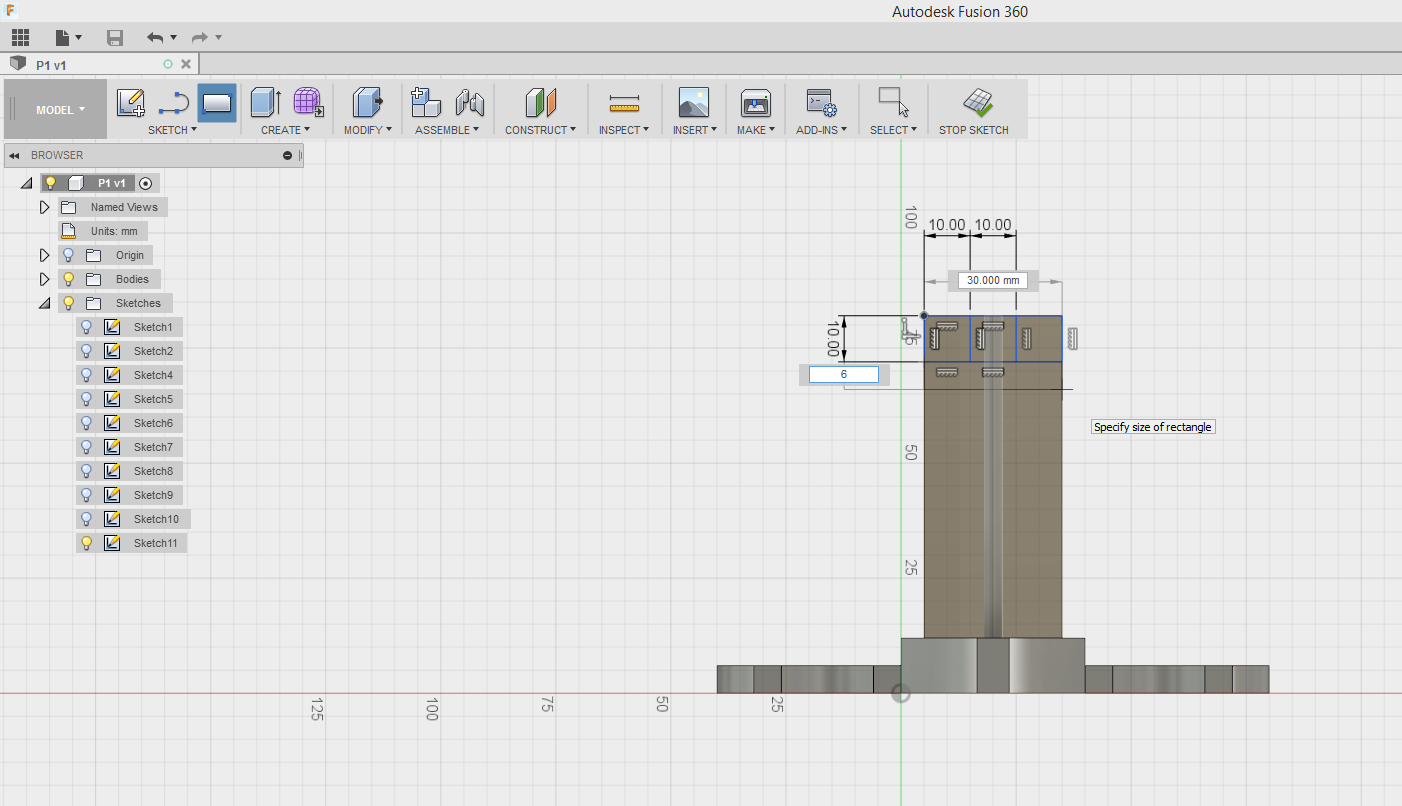
Task: Select the Offset Plane construct icon
Action: click(x=540, y=102)
